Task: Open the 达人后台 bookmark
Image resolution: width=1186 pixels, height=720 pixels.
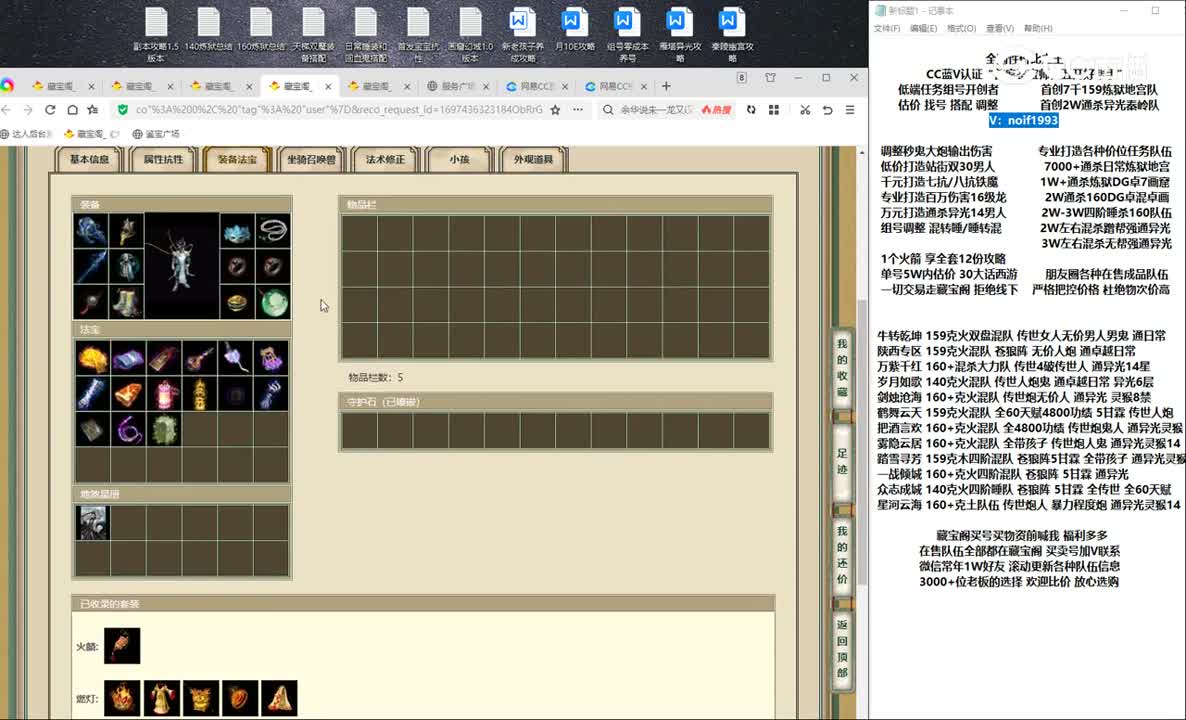Action: click(27, 134)
